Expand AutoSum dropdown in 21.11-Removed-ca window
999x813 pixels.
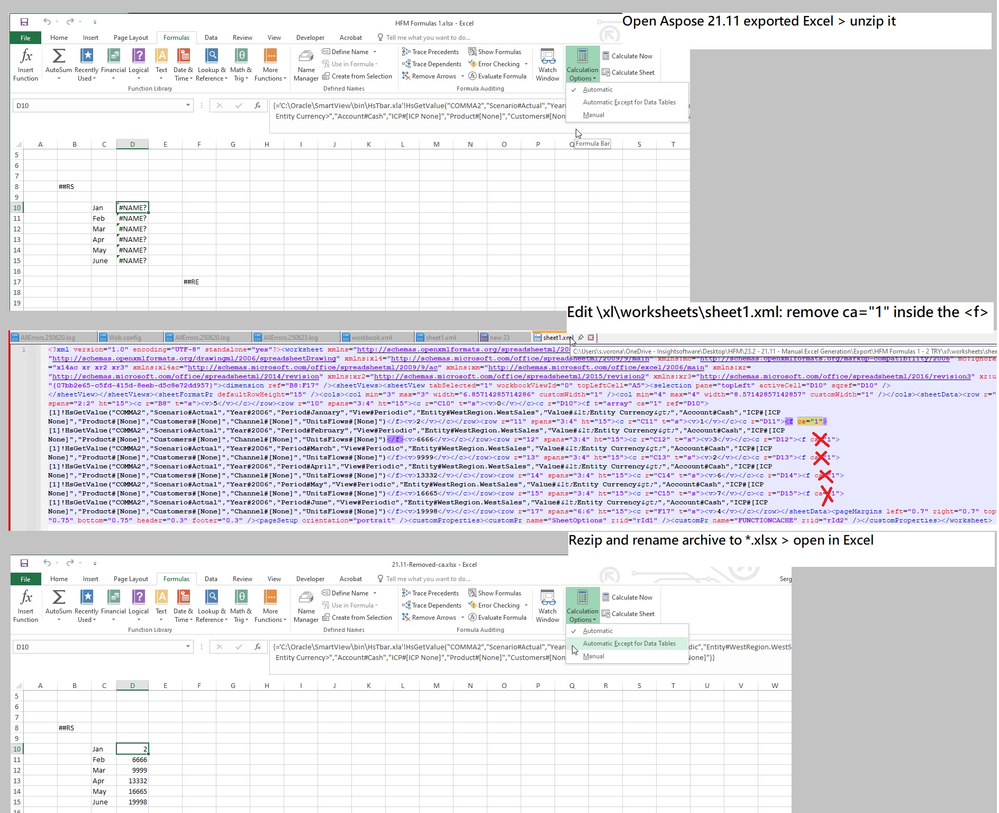(59, 620)
